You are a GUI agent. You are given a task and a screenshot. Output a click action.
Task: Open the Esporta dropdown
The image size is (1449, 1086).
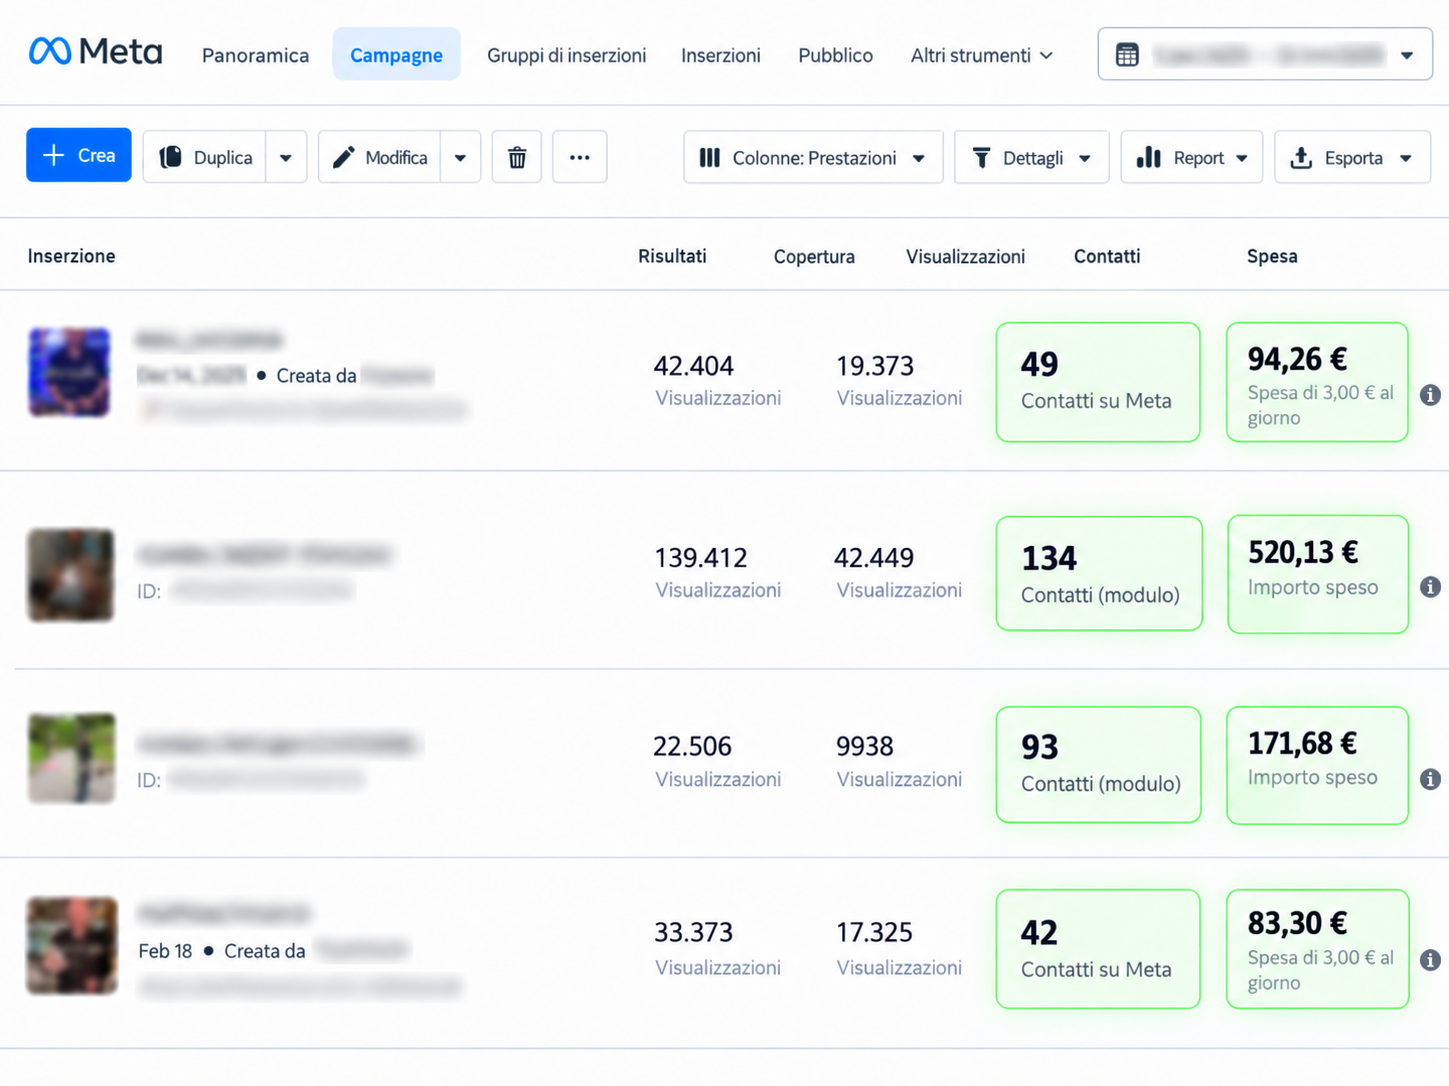click(1352, 157)
